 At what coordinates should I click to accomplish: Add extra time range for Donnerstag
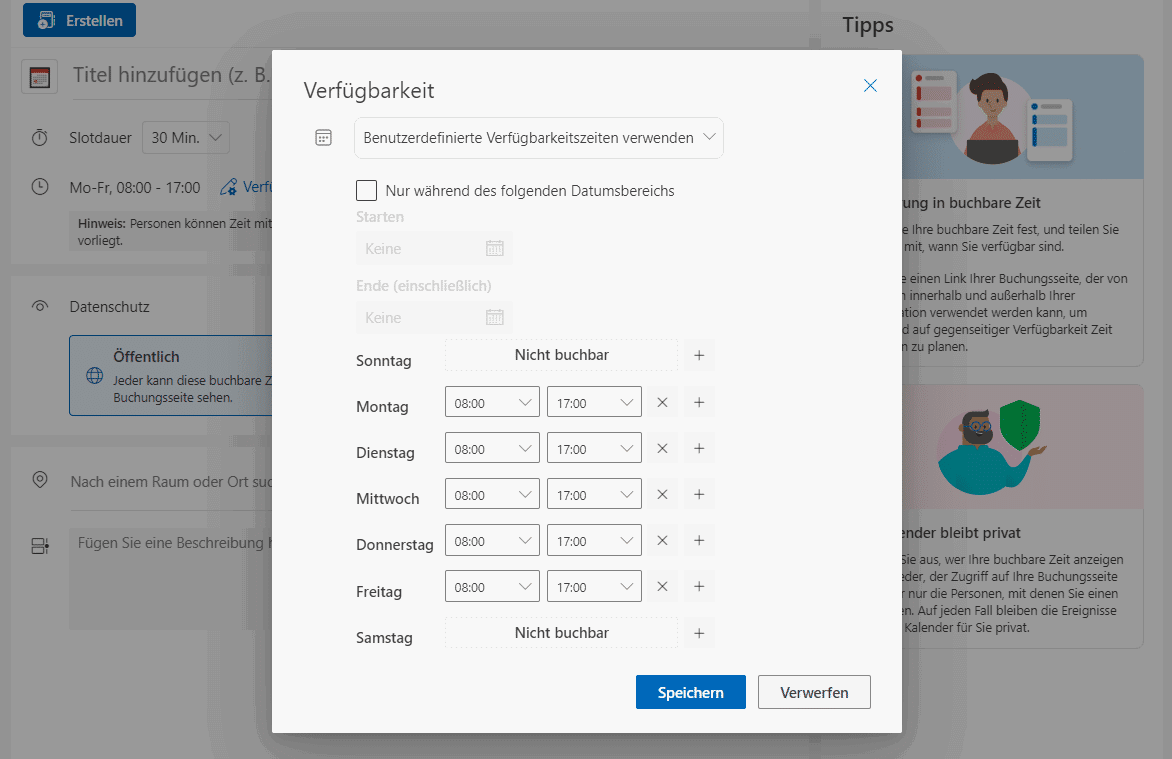point(699,541)
